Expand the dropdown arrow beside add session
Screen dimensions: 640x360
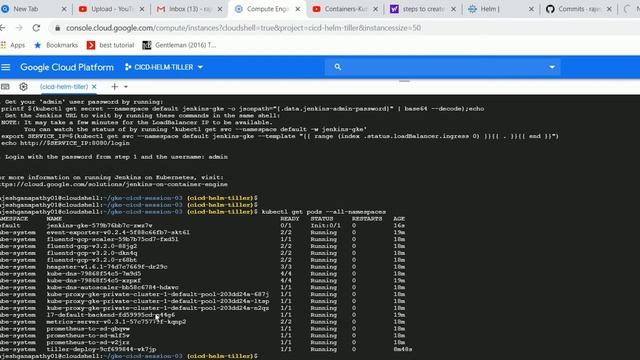coord(126,87)
